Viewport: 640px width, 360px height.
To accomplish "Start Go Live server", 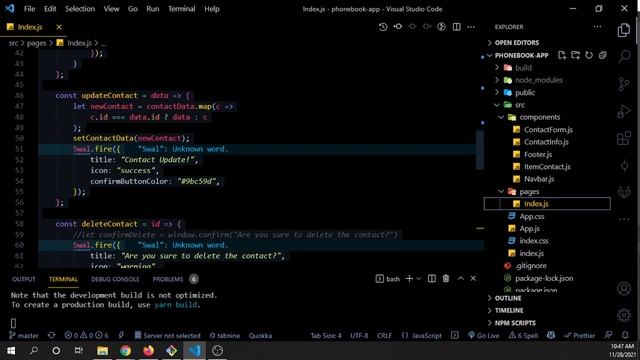I will (x=484, y=336).
